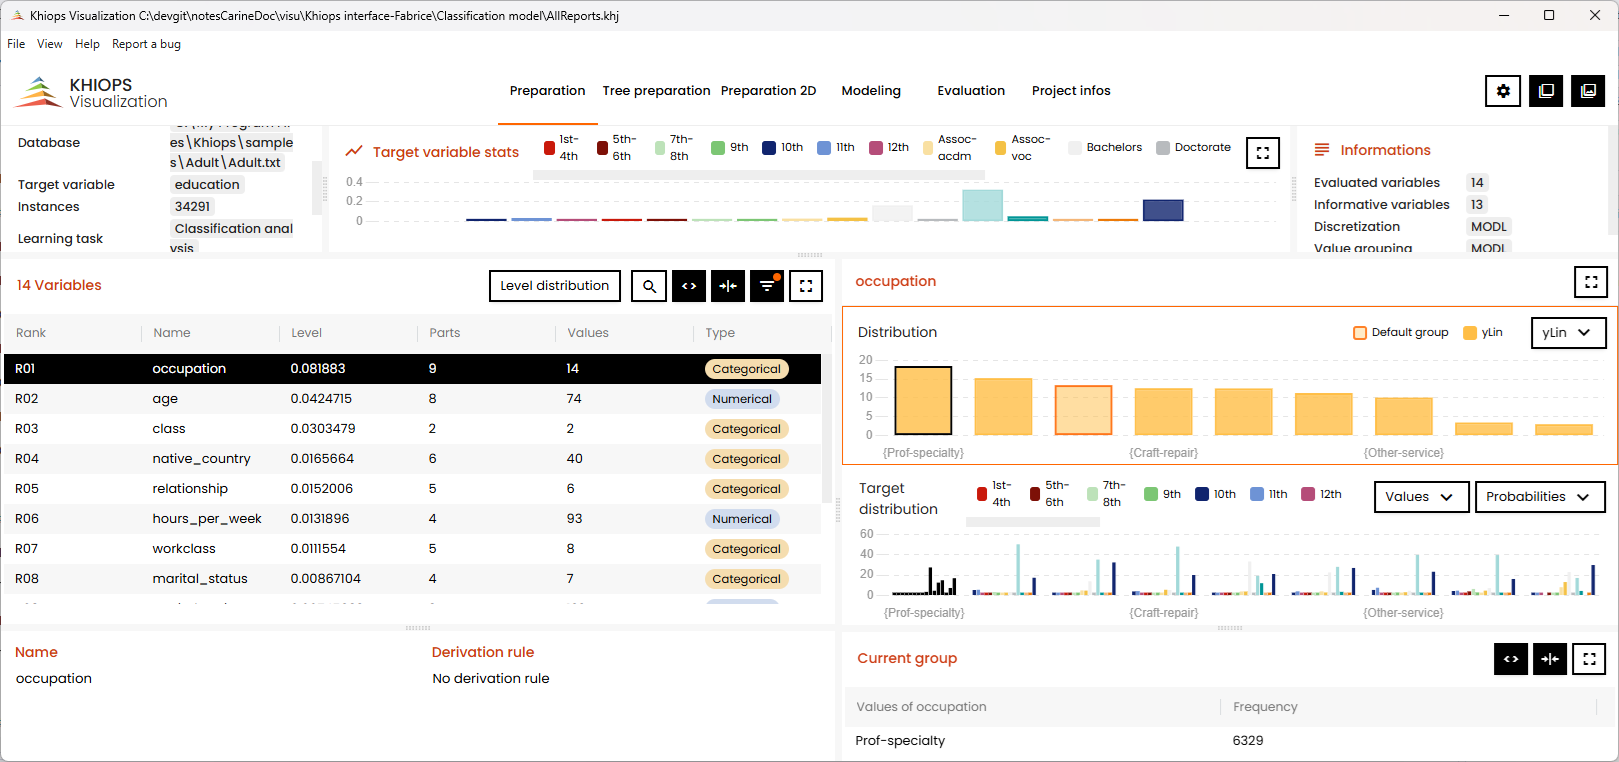Click the Assoc-voc color swatch in stats legend
The image size is (1619, 762).
(x=1000, y=148)
